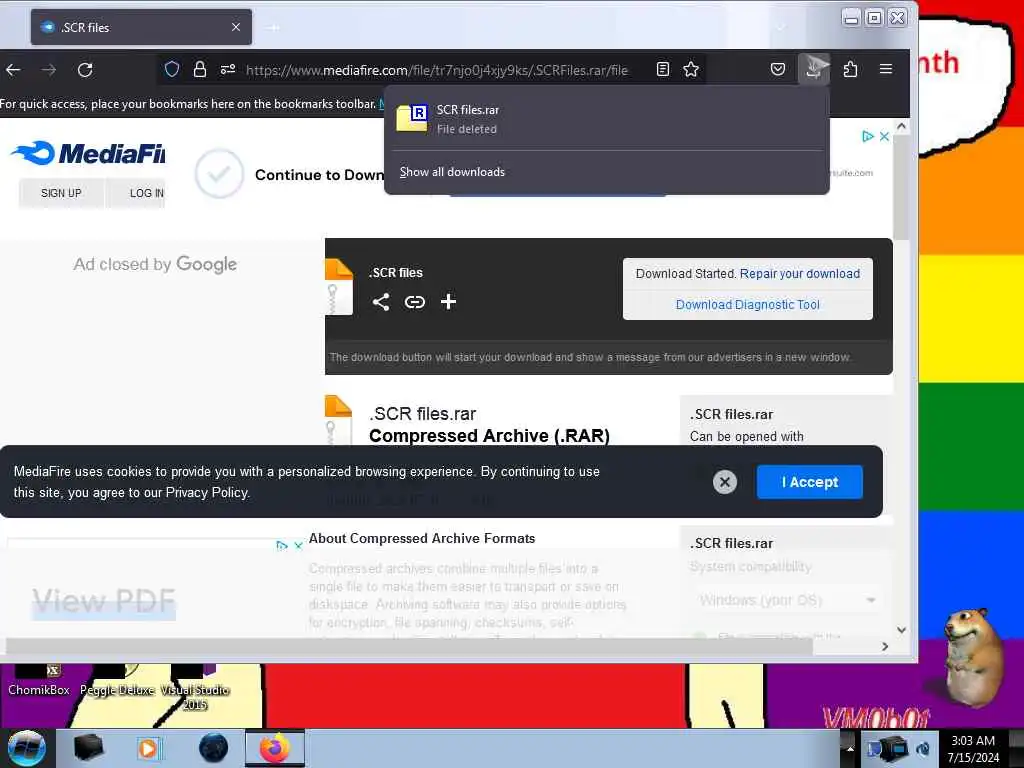Show hidden system tray icons arrow
The height and width of the screenshot is (768, 1024).
click(x=850, y=749)
